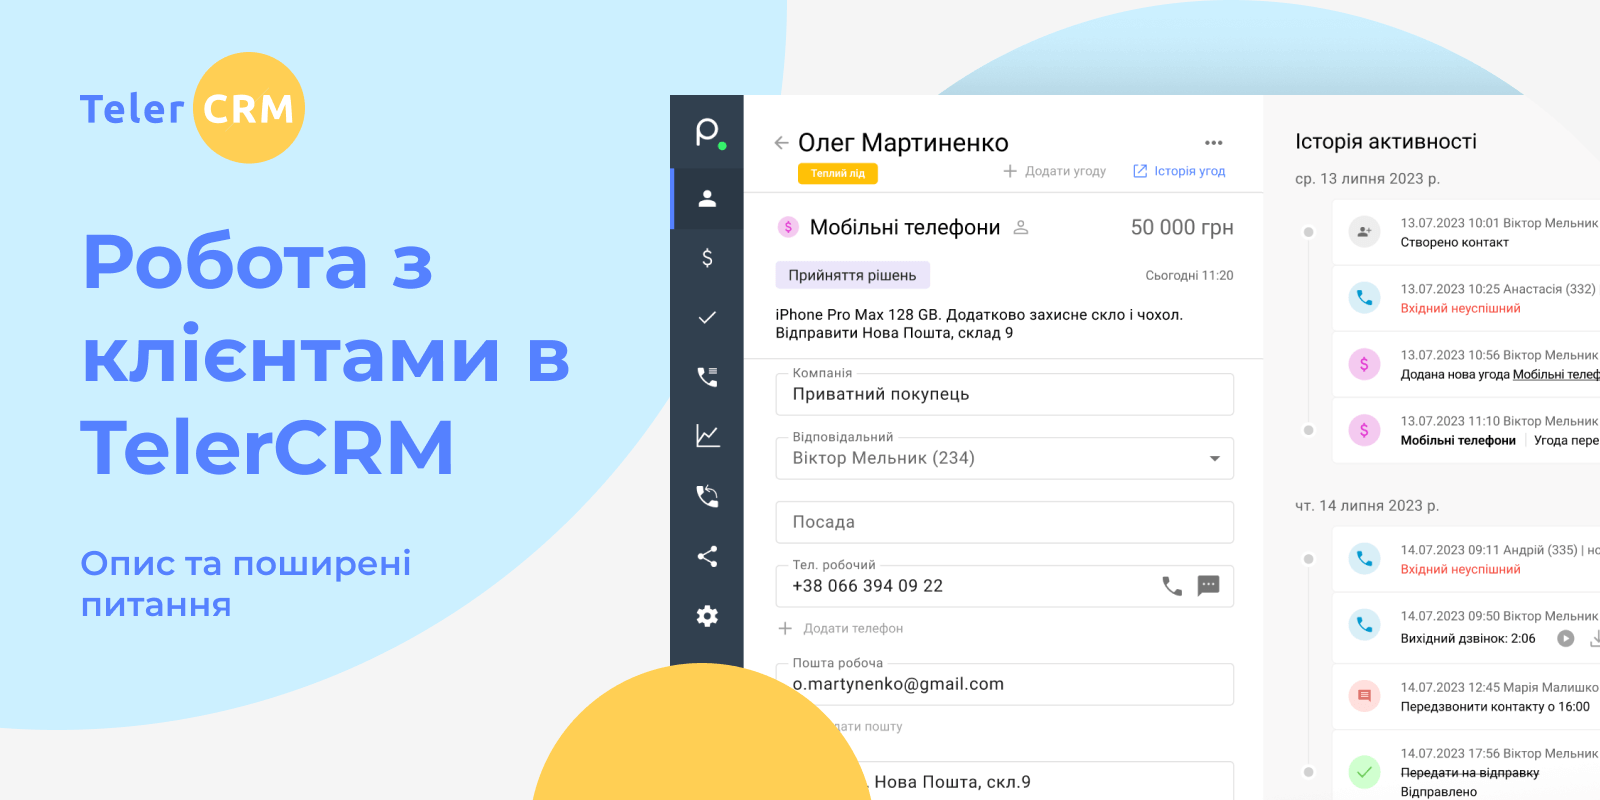Click Вхідний неуспішний under Андрій (335)
Viewport: 1600px width, 800px height.
(1460, 569)
